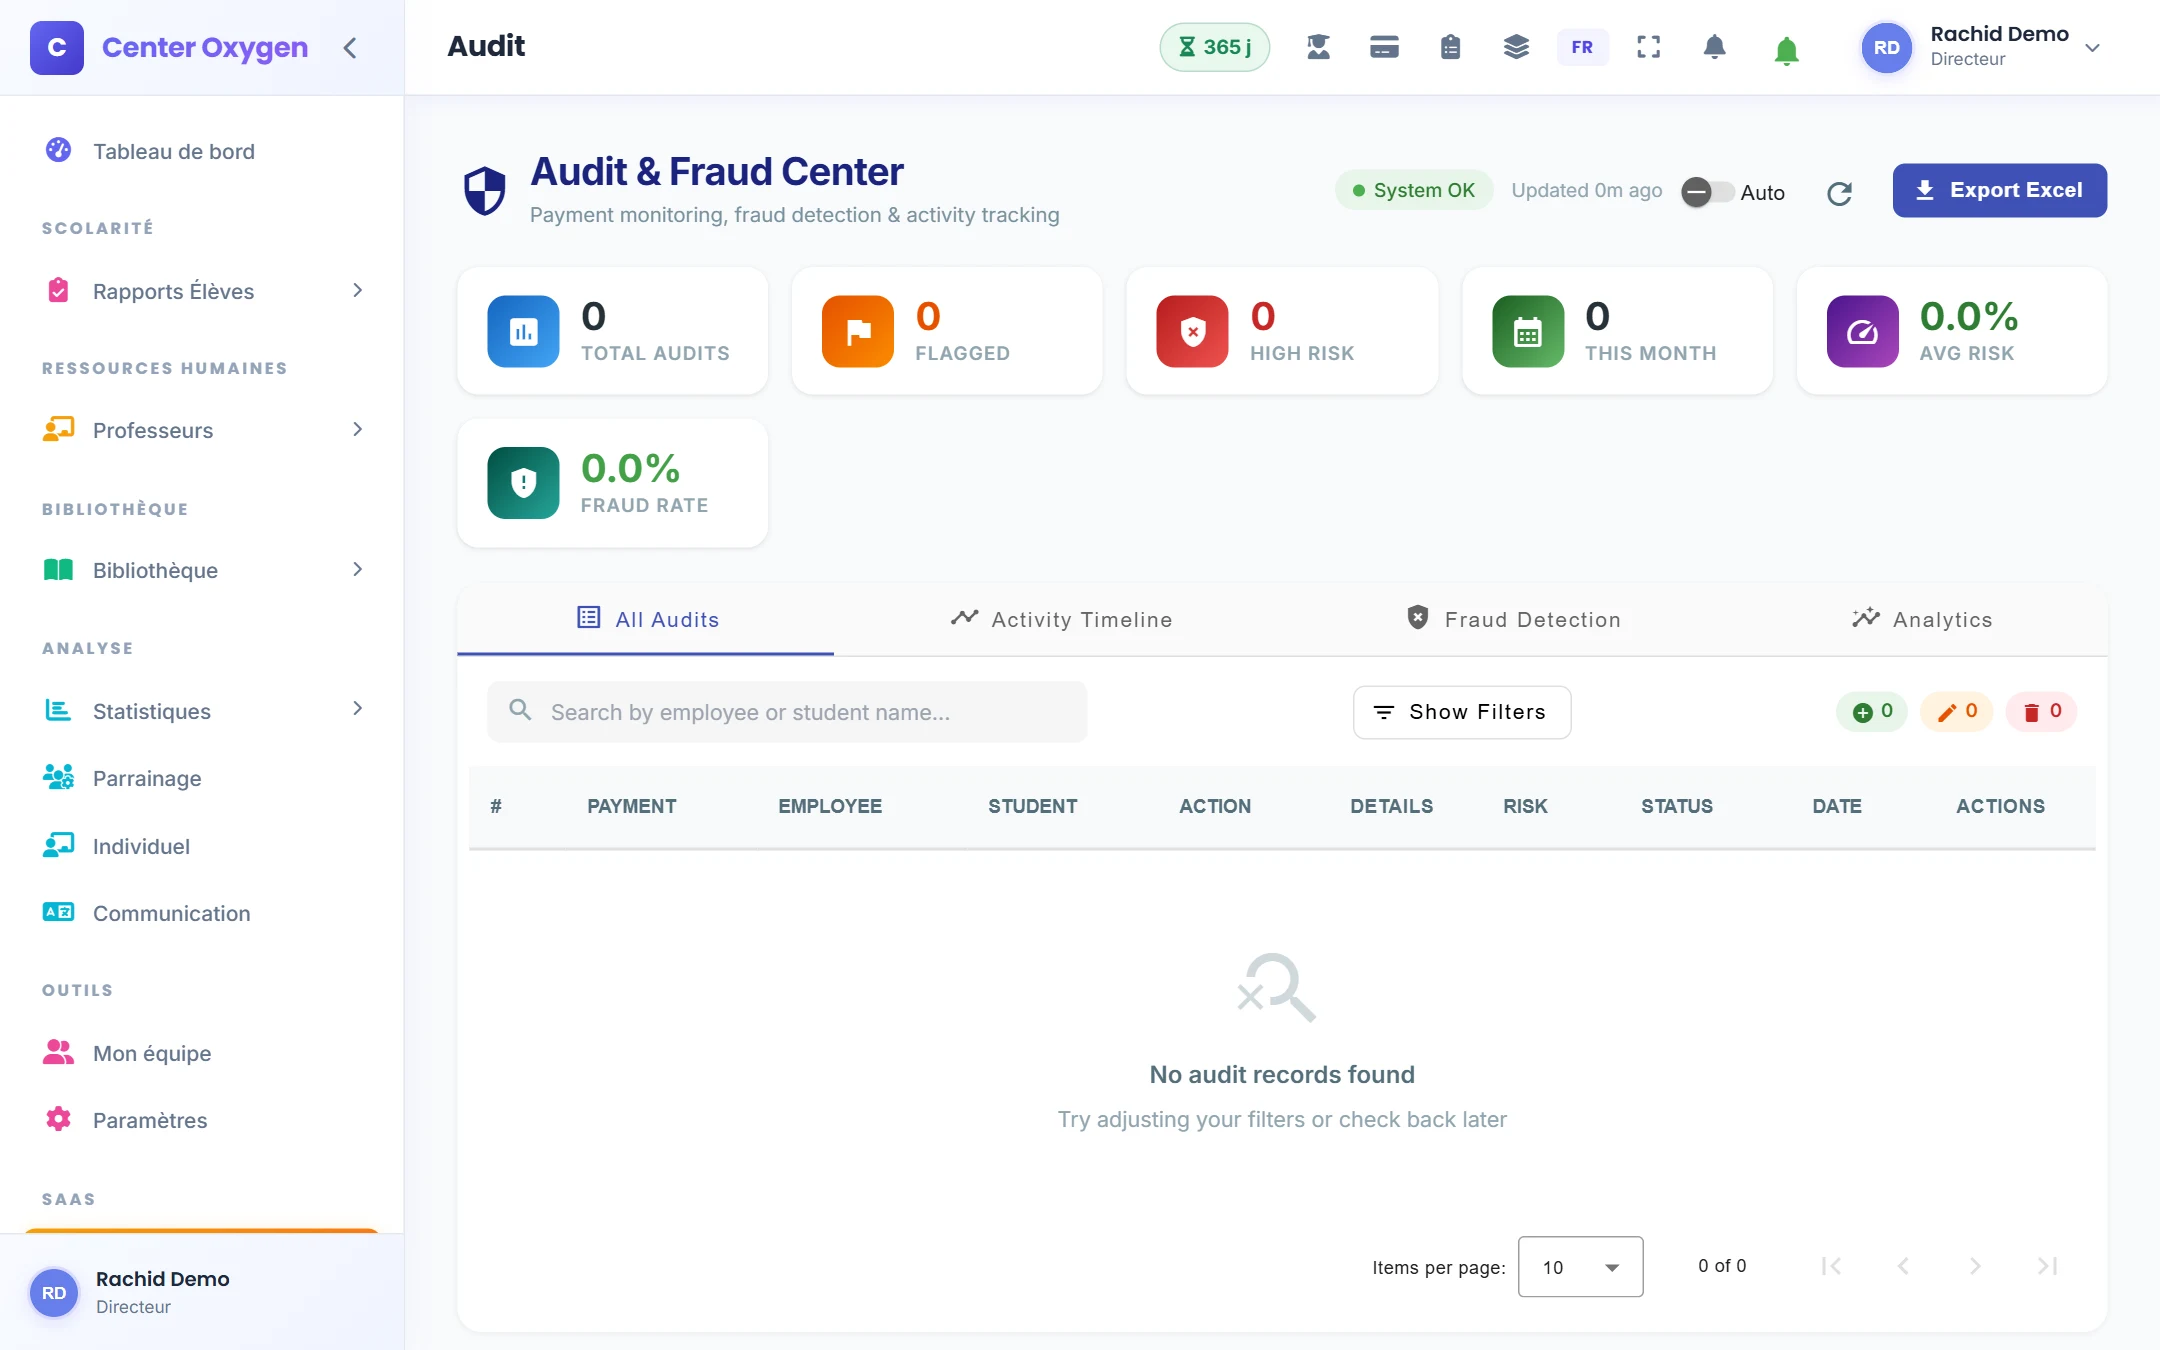Image resolution: width=2160 pixels, height=1350 pixels.
Task: Click the DATE column header
Action: (1837, 806)
